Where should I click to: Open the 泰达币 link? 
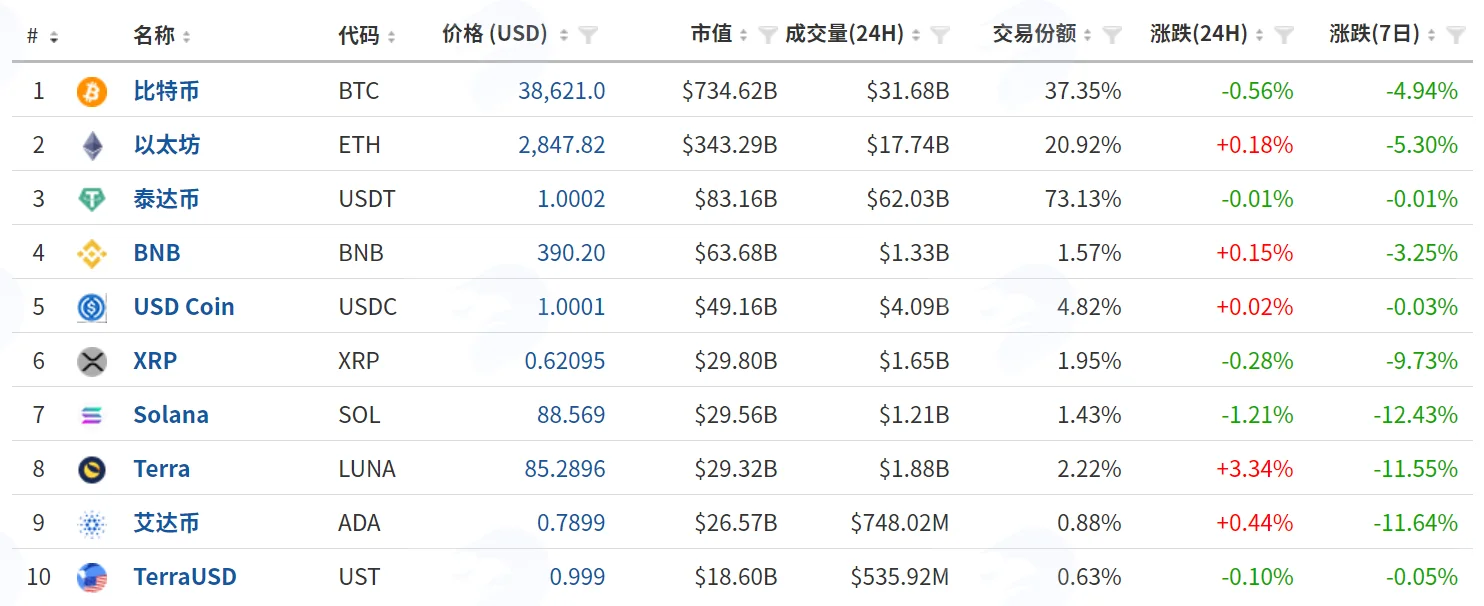click(167, 199)
